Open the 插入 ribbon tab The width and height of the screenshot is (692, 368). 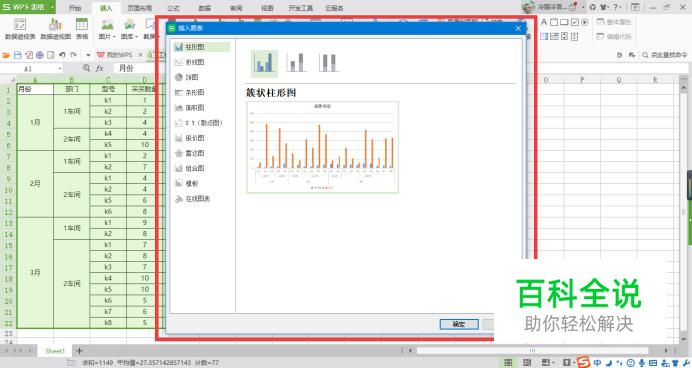click(106, 8)
